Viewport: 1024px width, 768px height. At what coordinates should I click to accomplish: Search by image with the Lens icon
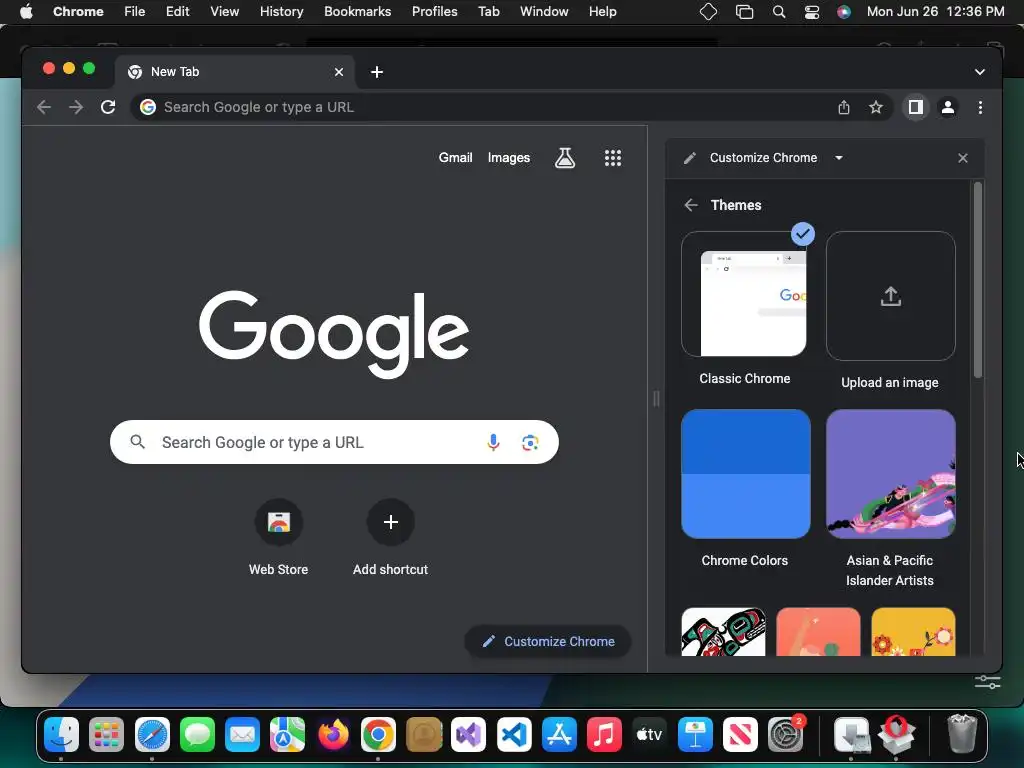530,443
